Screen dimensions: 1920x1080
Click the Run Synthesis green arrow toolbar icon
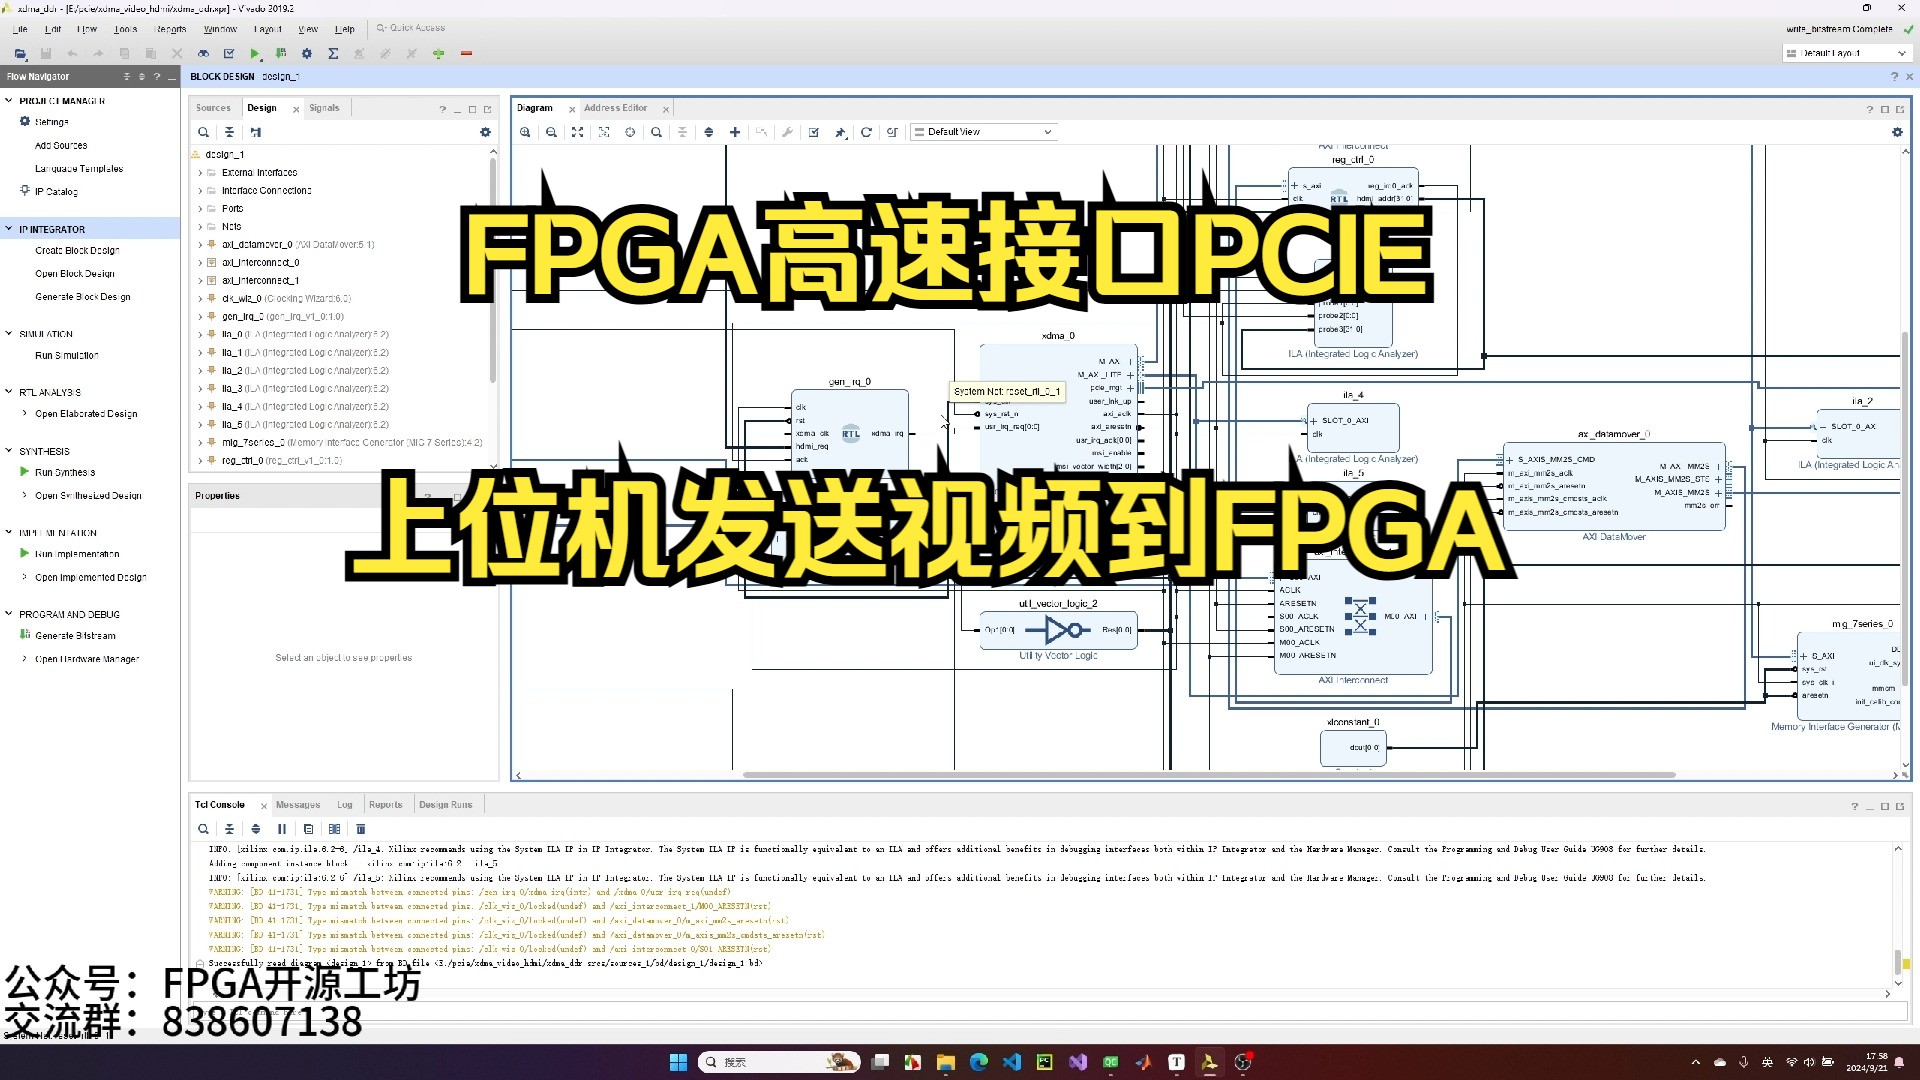pyautogui.click(x=254, y=54)
